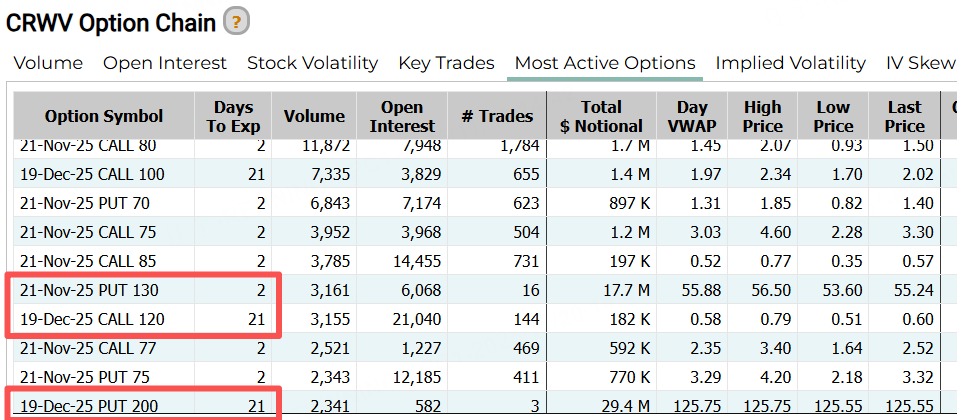Screen dimensions: 957x420
Task: Click the help question mark icon
Action: click(236, 20)
